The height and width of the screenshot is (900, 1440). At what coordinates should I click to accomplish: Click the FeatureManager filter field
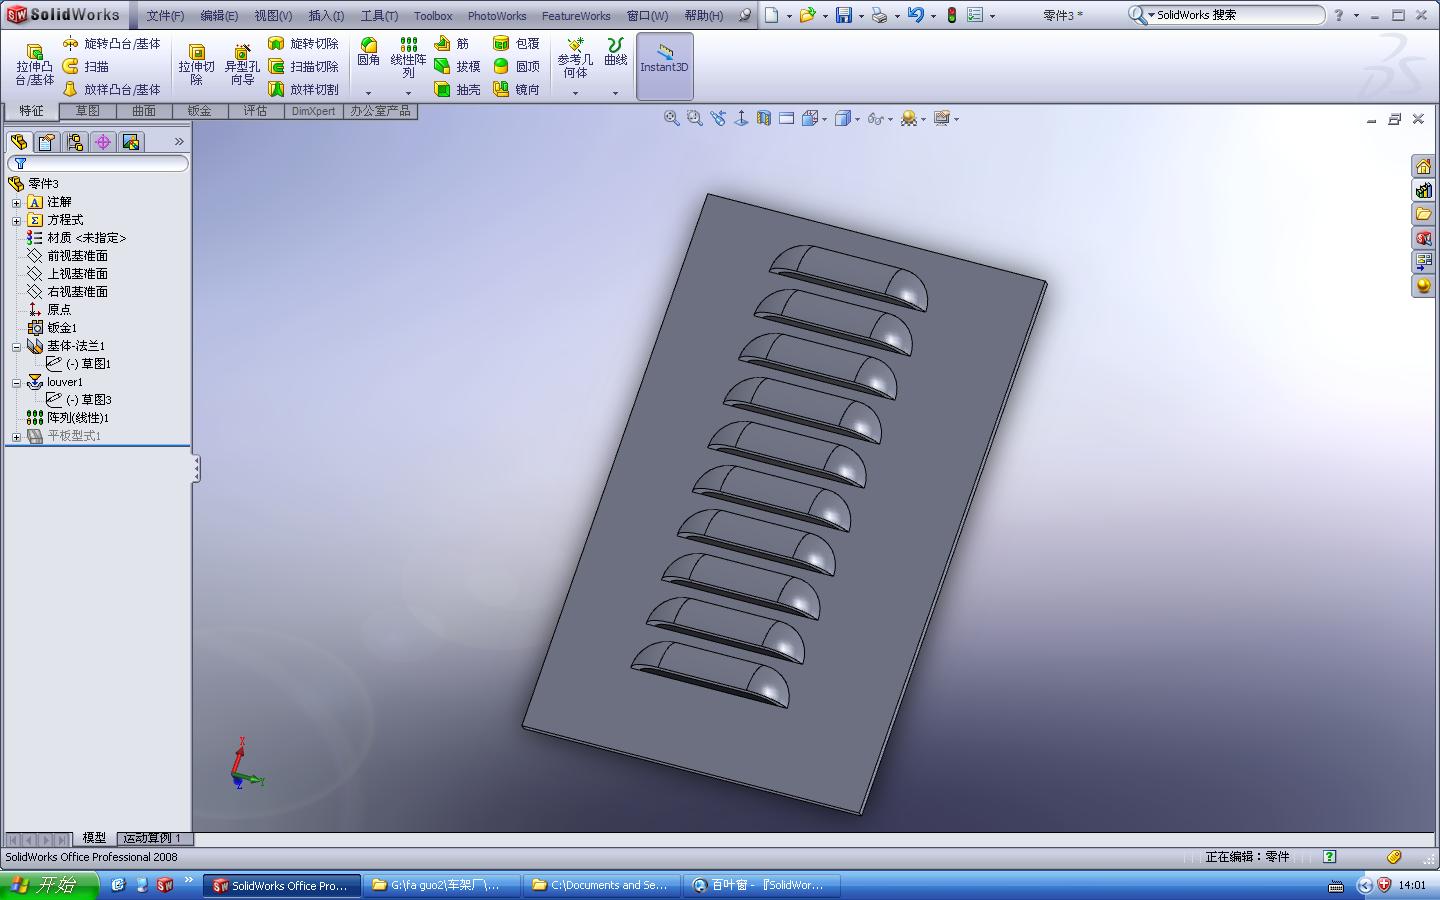tap(98, 163)
